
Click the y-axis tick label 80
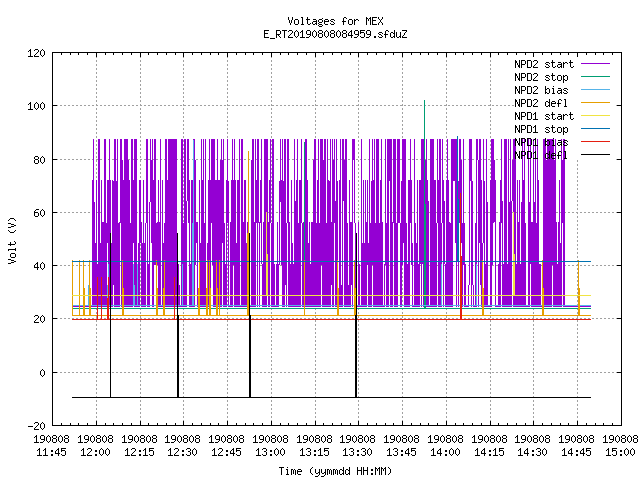tap(39, 160)
